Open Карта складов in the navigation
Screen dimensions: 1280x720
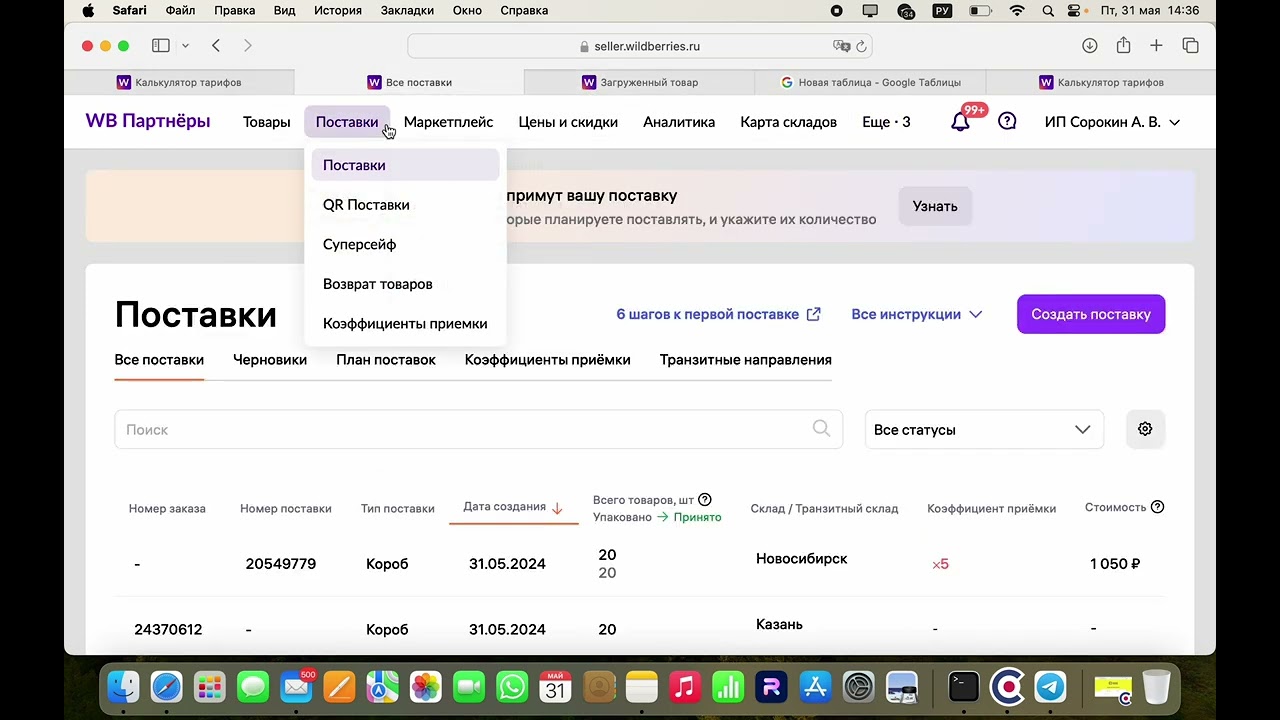click(x=788, y=122)
